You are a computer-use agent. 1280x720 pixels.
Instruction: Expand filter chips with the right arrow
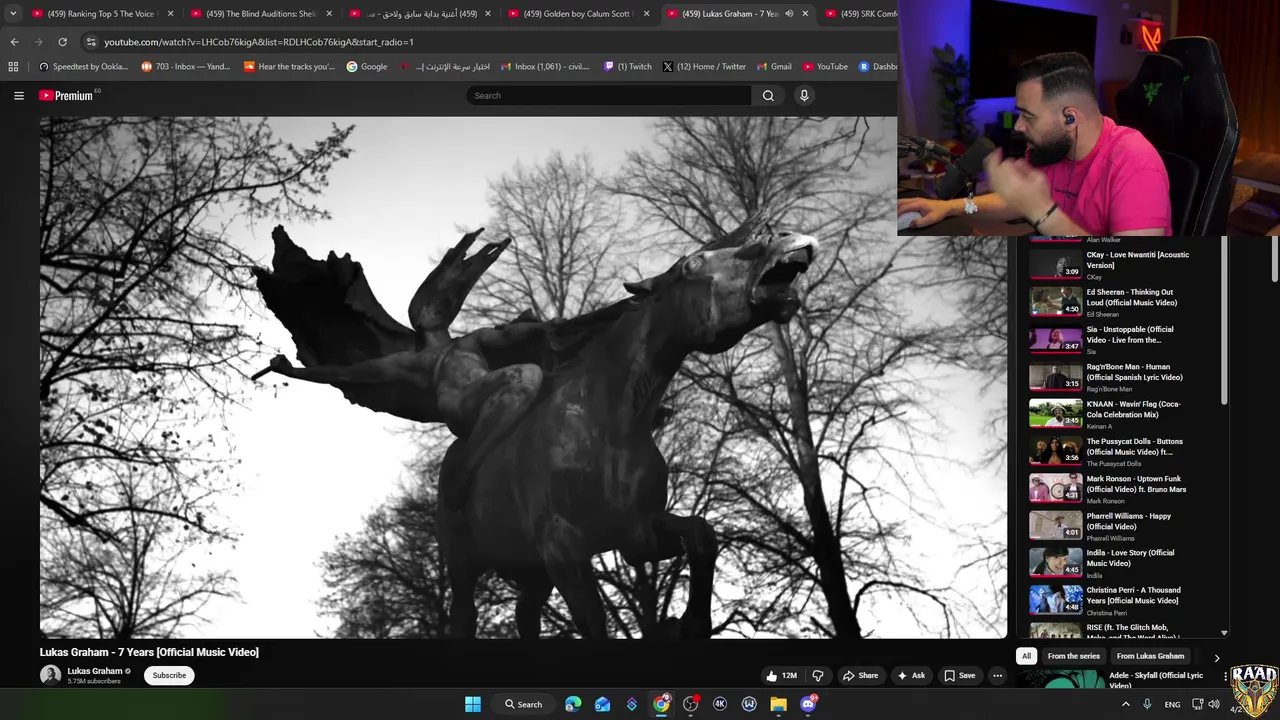(1216, 657)
